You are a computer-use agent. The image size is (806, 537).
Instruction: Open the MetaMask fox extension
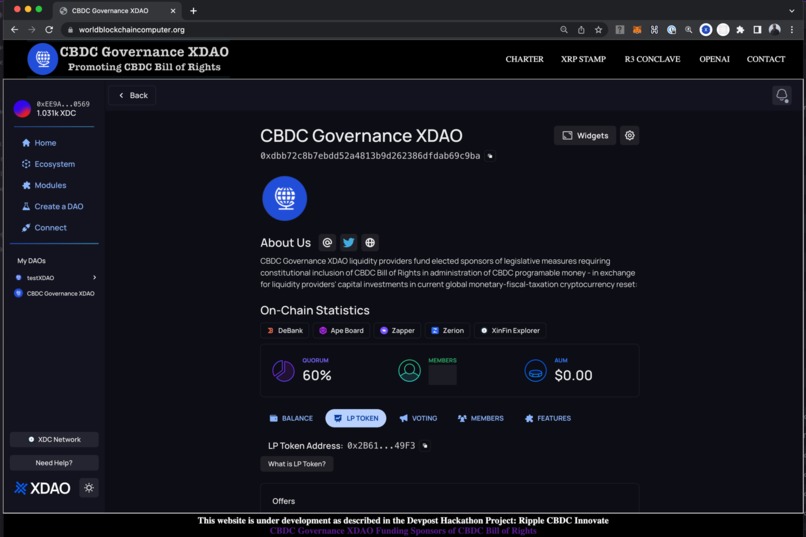tap(637, 30)
